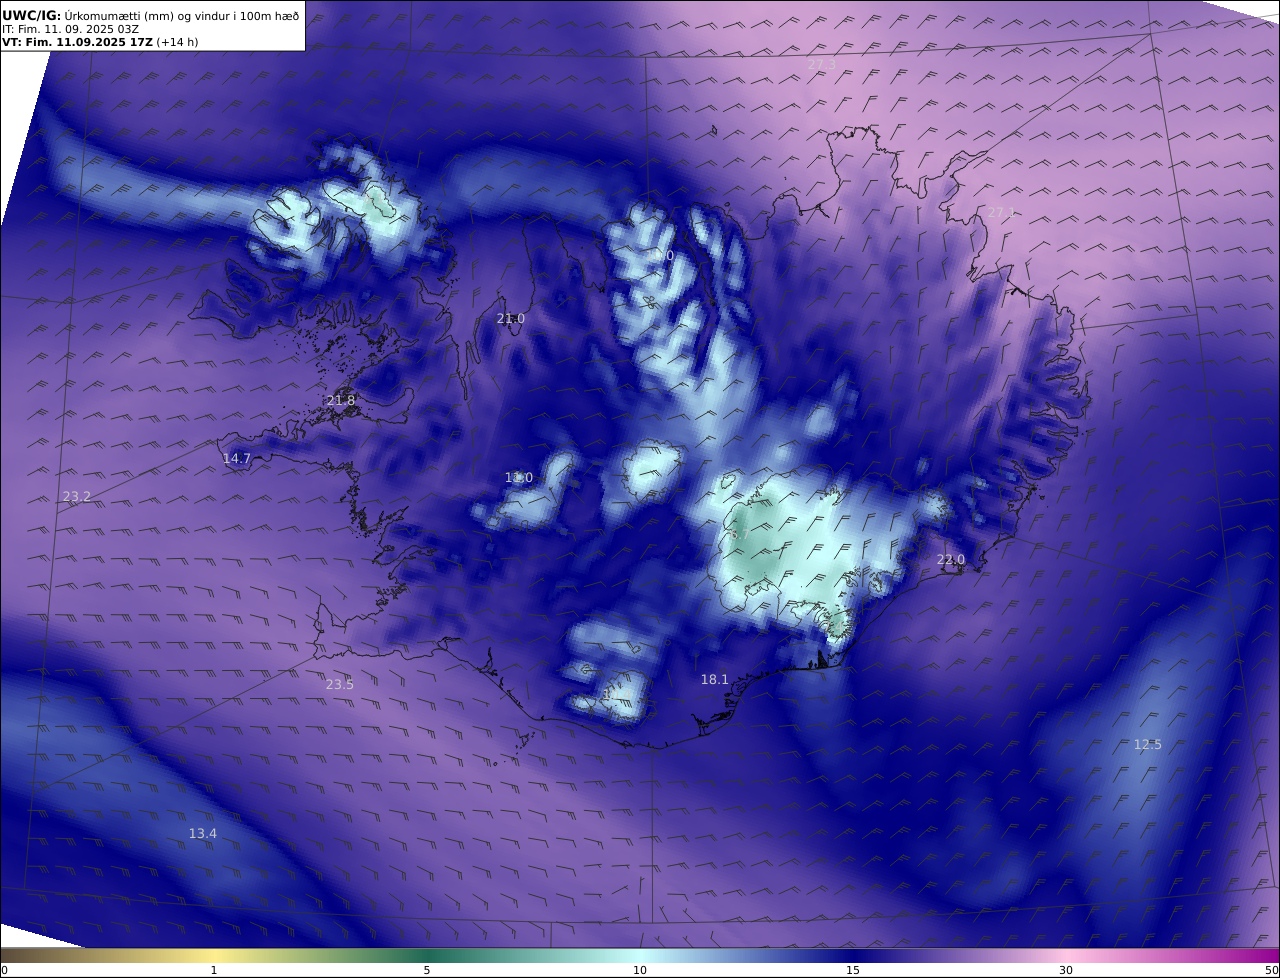Click the "15" tick on the color scale
Screen dimensions: 1280x978
853,970
